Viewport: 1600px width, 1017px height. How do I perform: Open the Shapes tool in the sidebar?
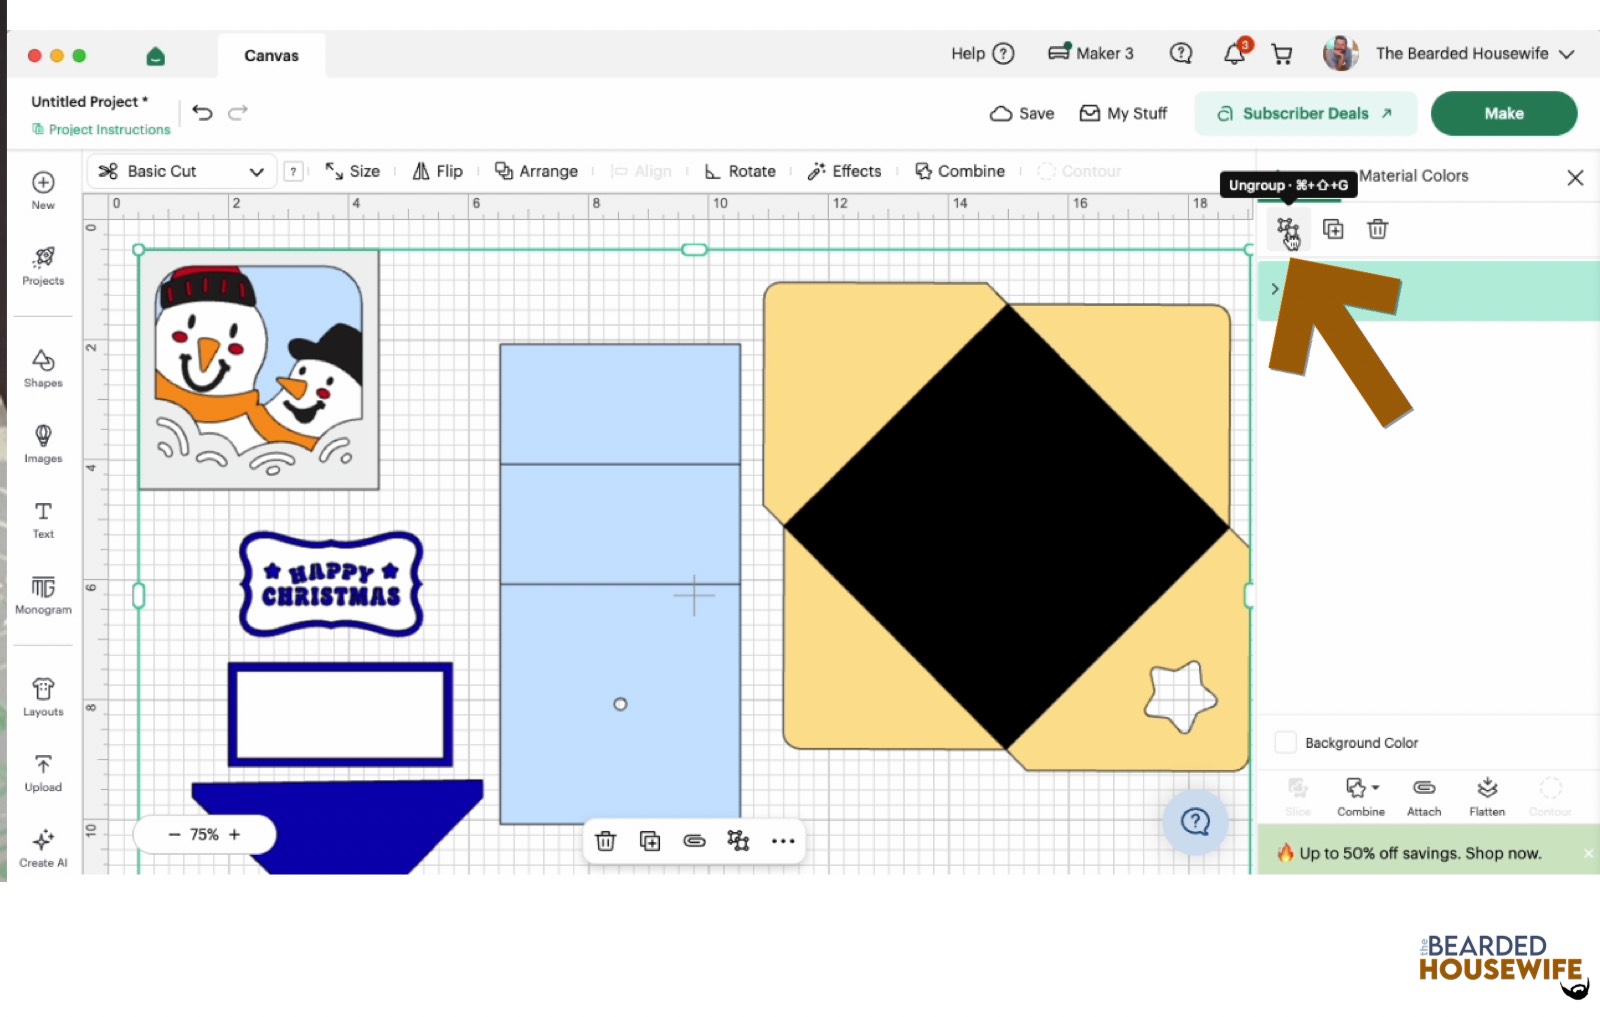pyautogui.click(x=43, y=368)
